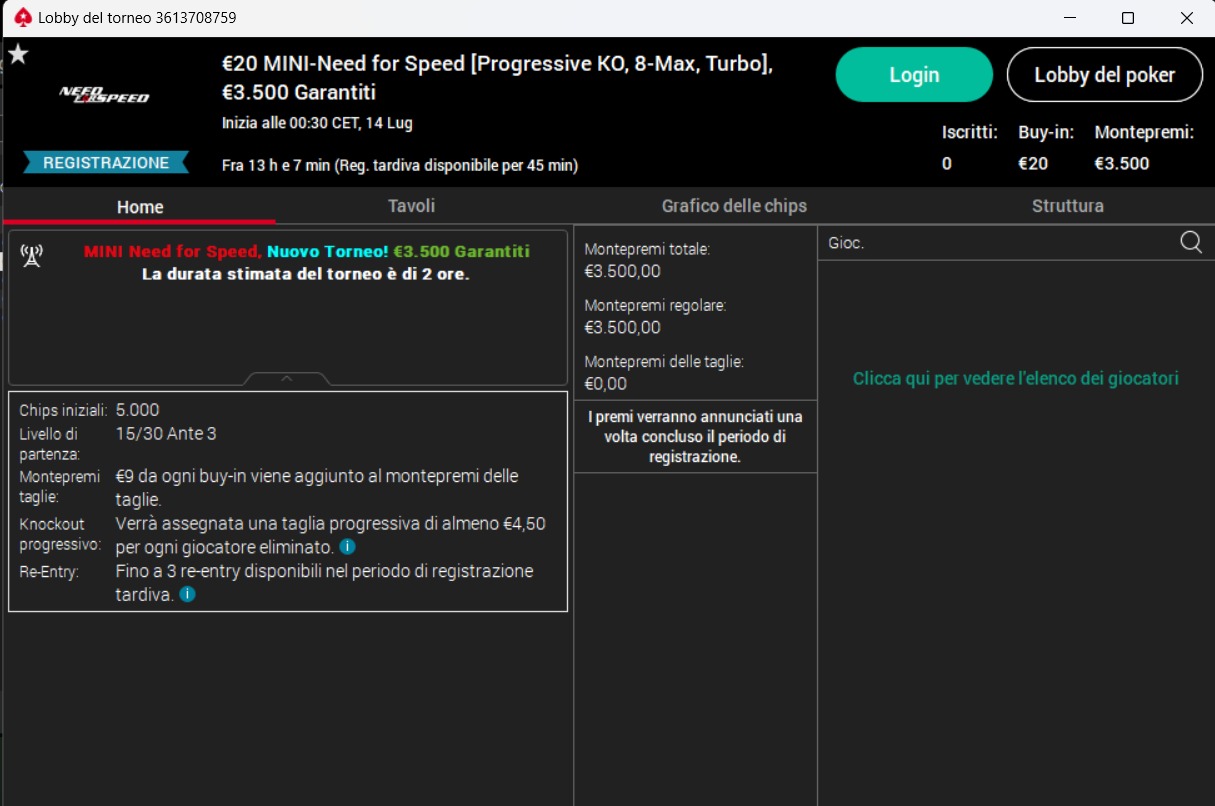The width and height of the screenshot is (1215, 806).
Task: Click the header Montepremi value €3.500
Action: point(1122,163)
